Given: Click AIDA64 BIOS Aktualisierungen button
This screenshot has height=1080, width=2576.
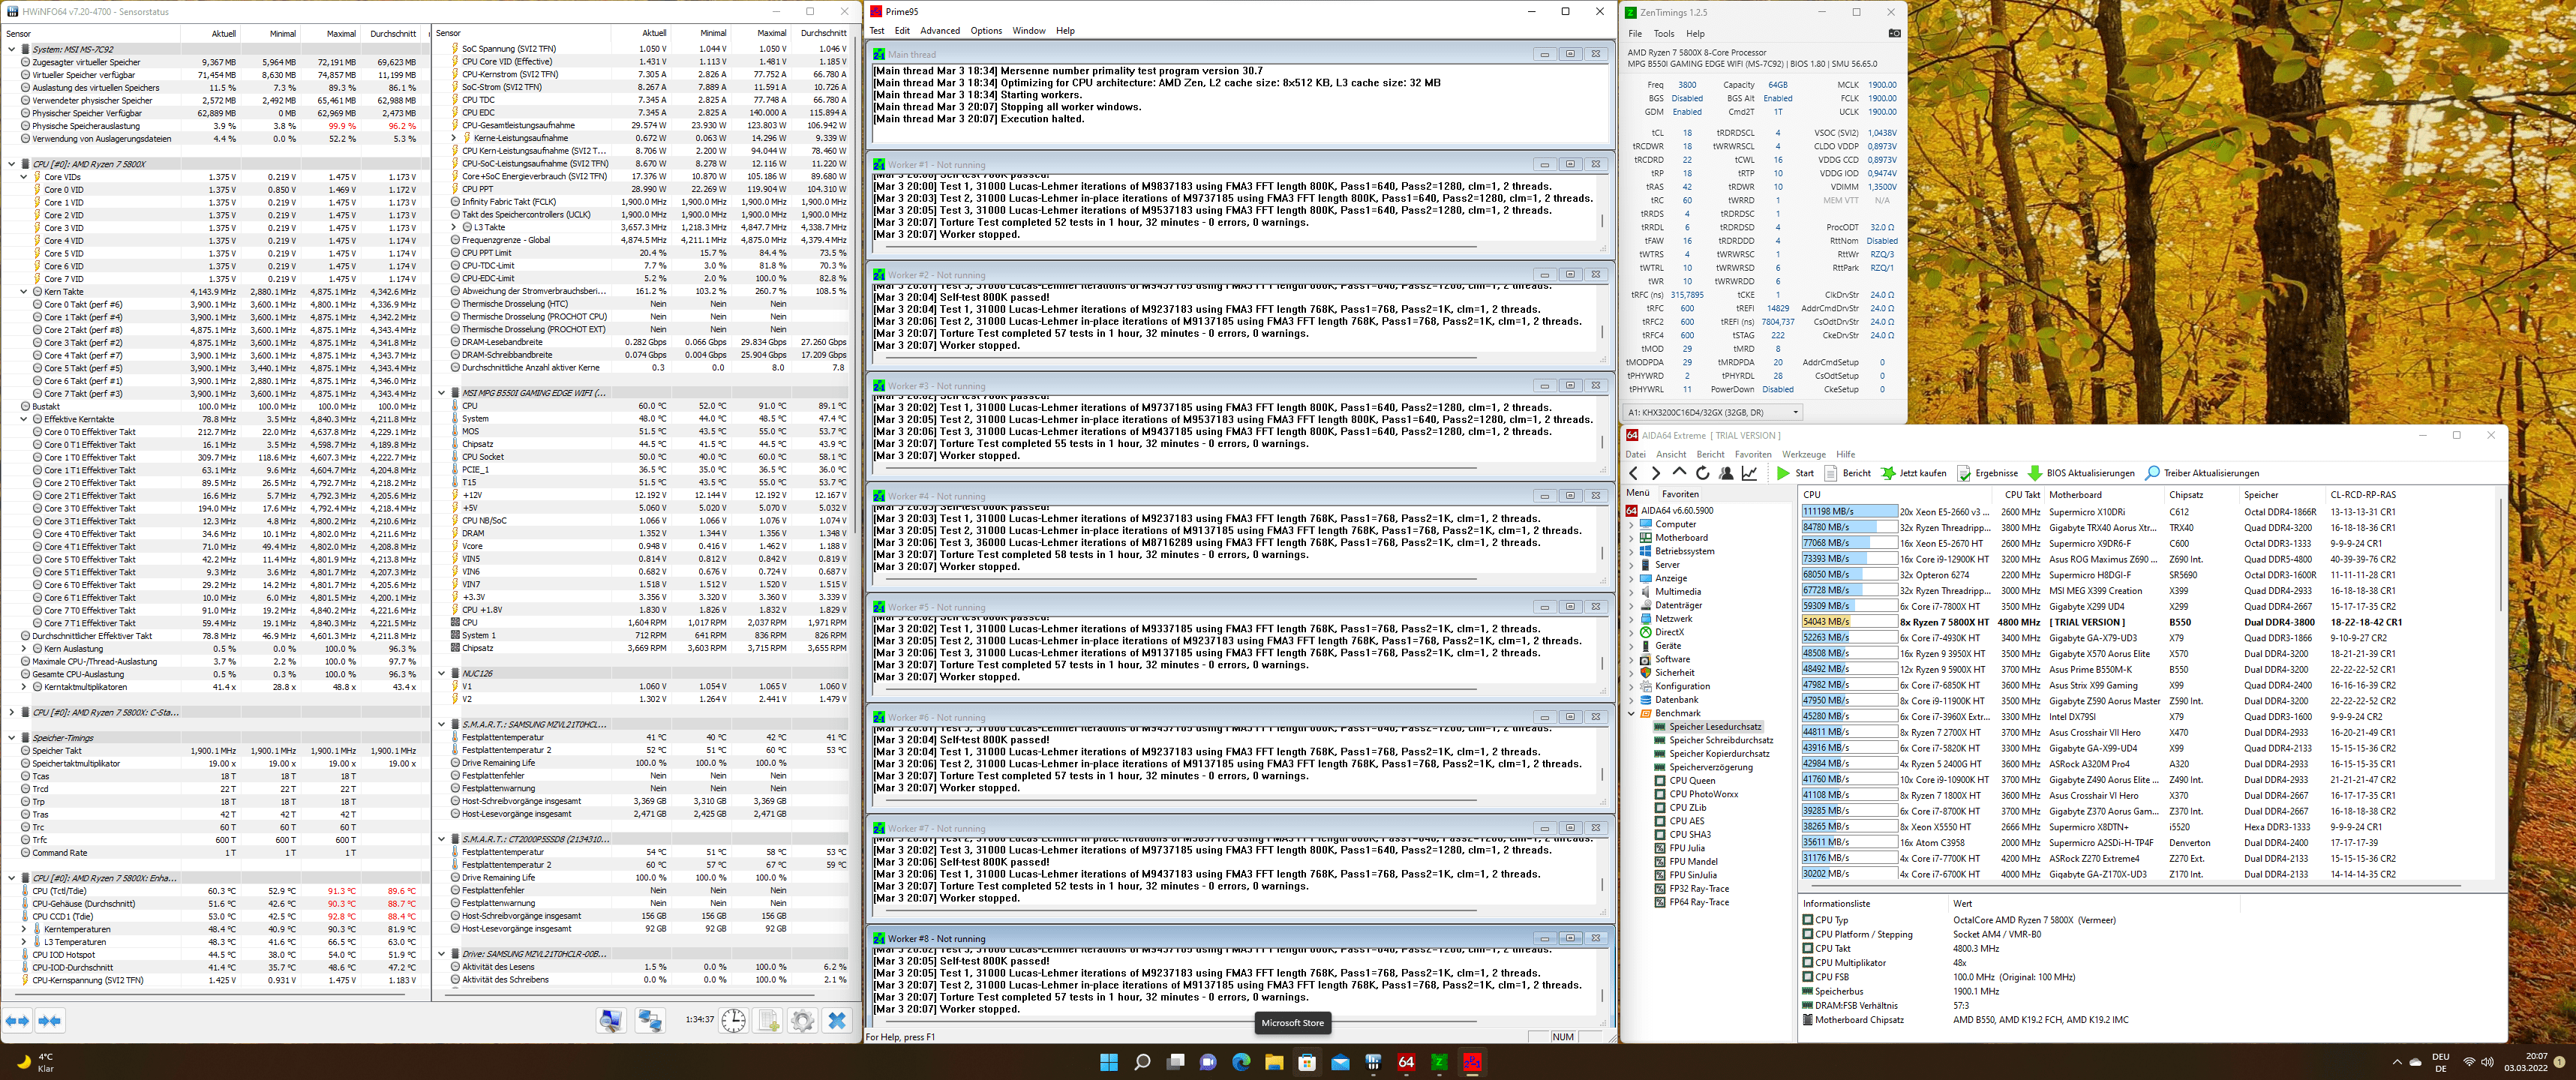Looking at the screenshot, I should [2081, 473].
